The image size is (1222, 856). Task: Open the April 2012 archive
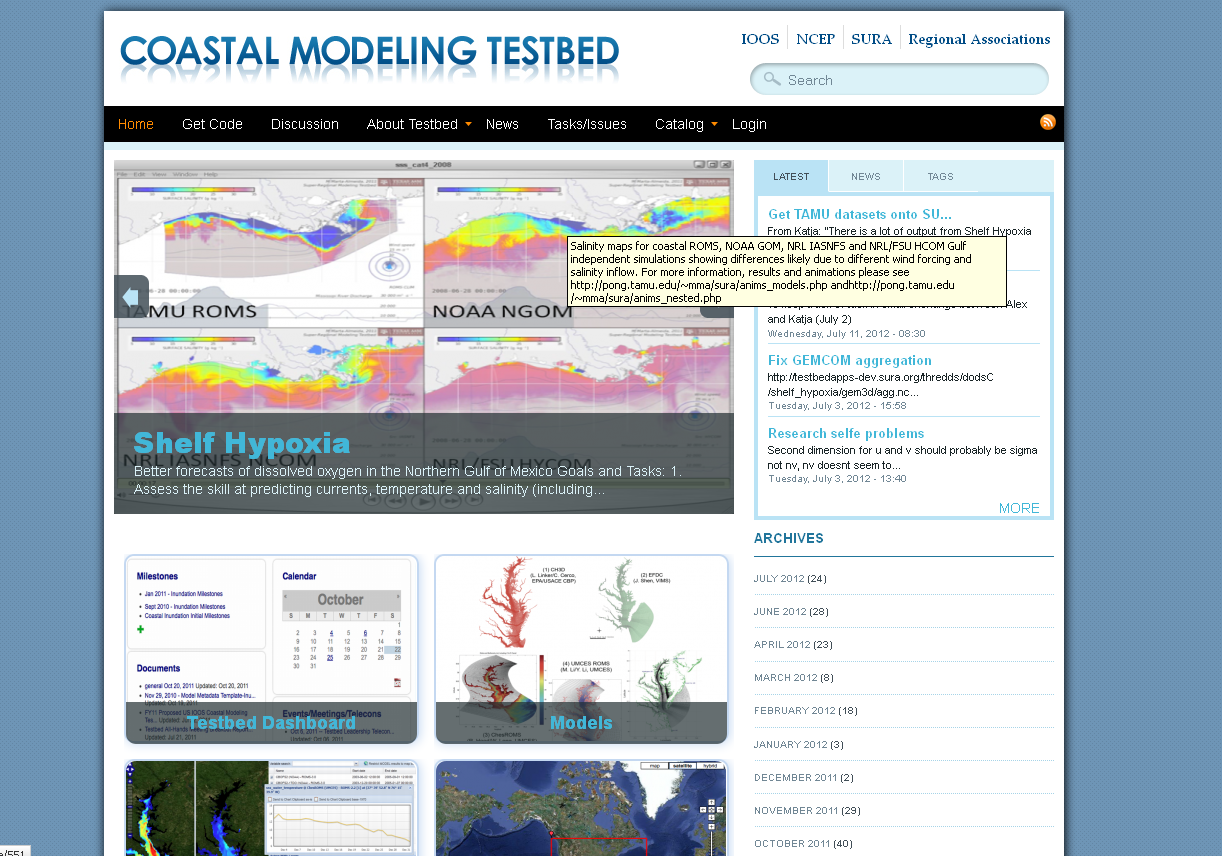point(782,644)
